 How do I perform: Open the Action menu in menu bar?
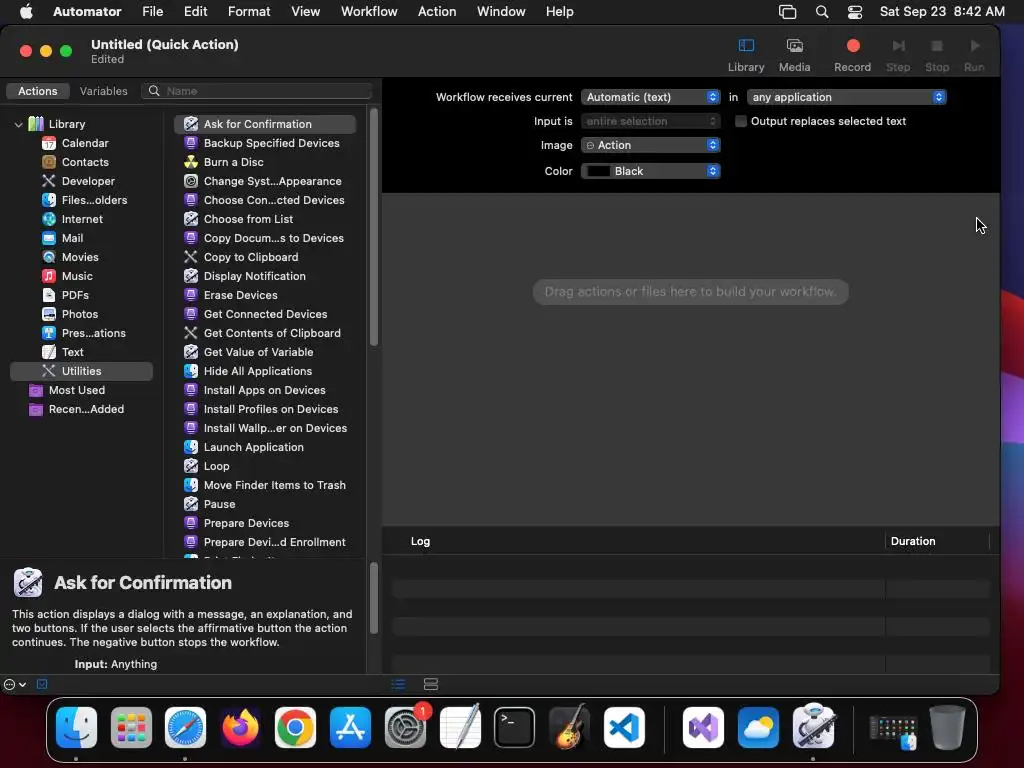[x=437, y=12]
